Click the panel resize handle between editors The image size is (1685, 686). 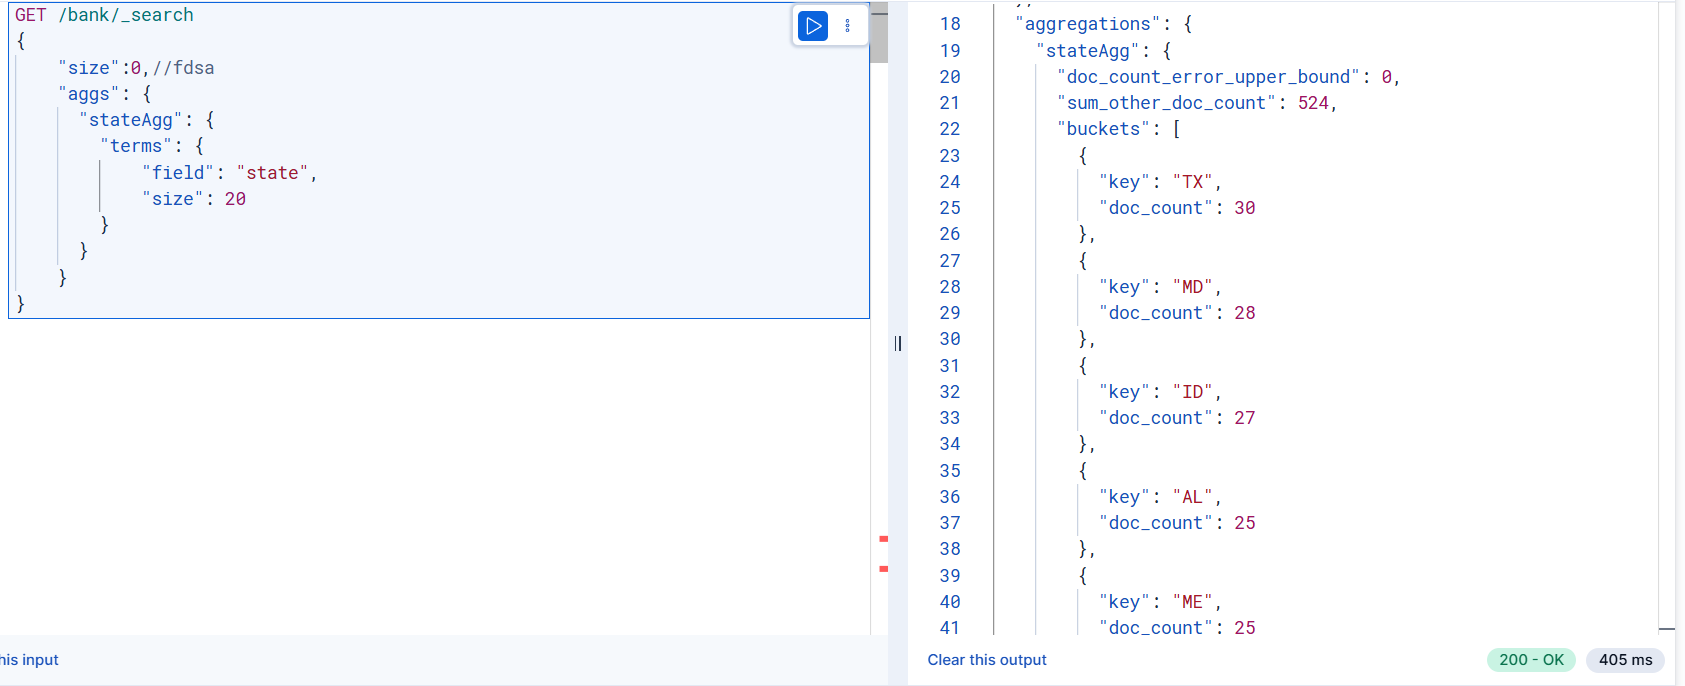click(898, 343)
